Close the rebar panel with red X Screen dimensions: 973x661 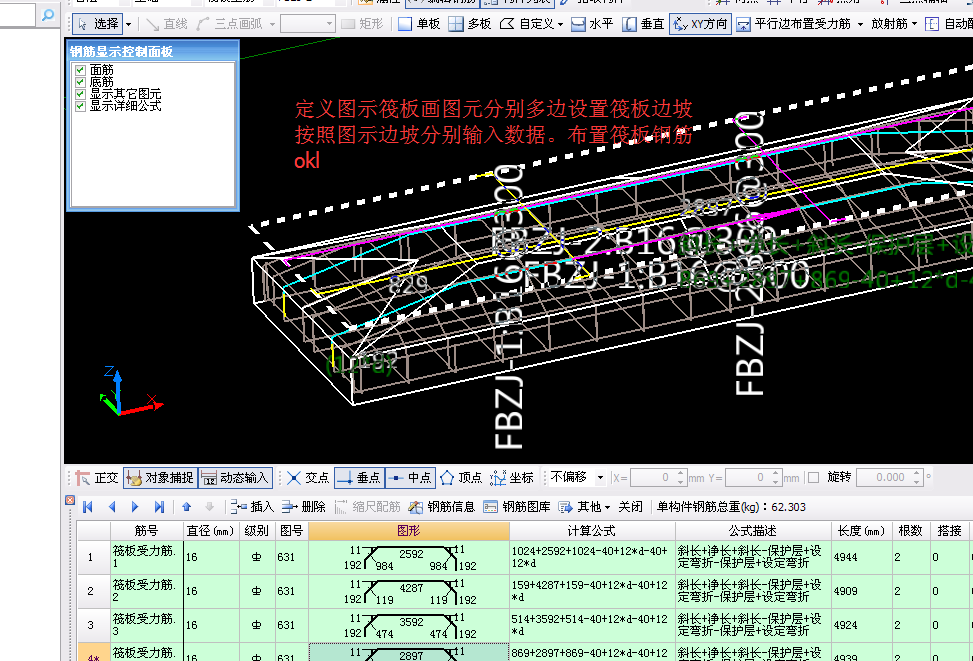coord(70,500)
